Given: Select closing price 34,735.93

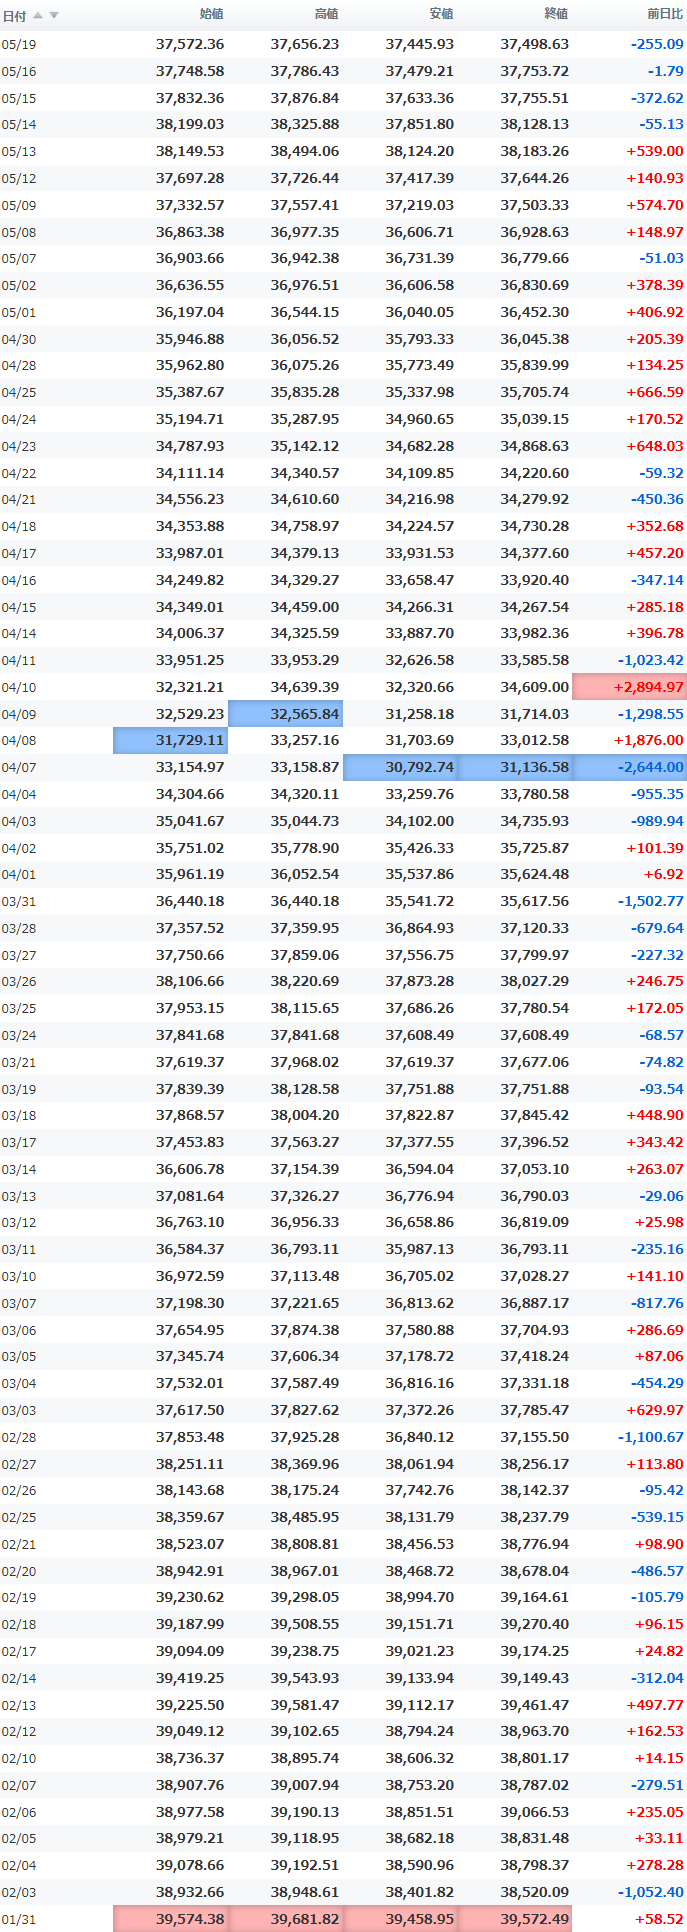Looking at the screenshot, I should (x=535, y=821).
